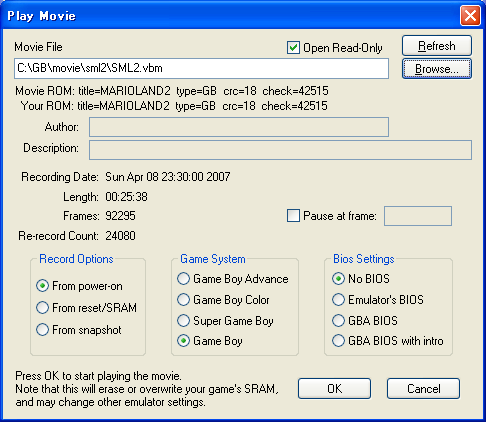Choose Super Game Boy system
Screen dimensions: 486x422
pyautogui.click(x=184, y=321)
